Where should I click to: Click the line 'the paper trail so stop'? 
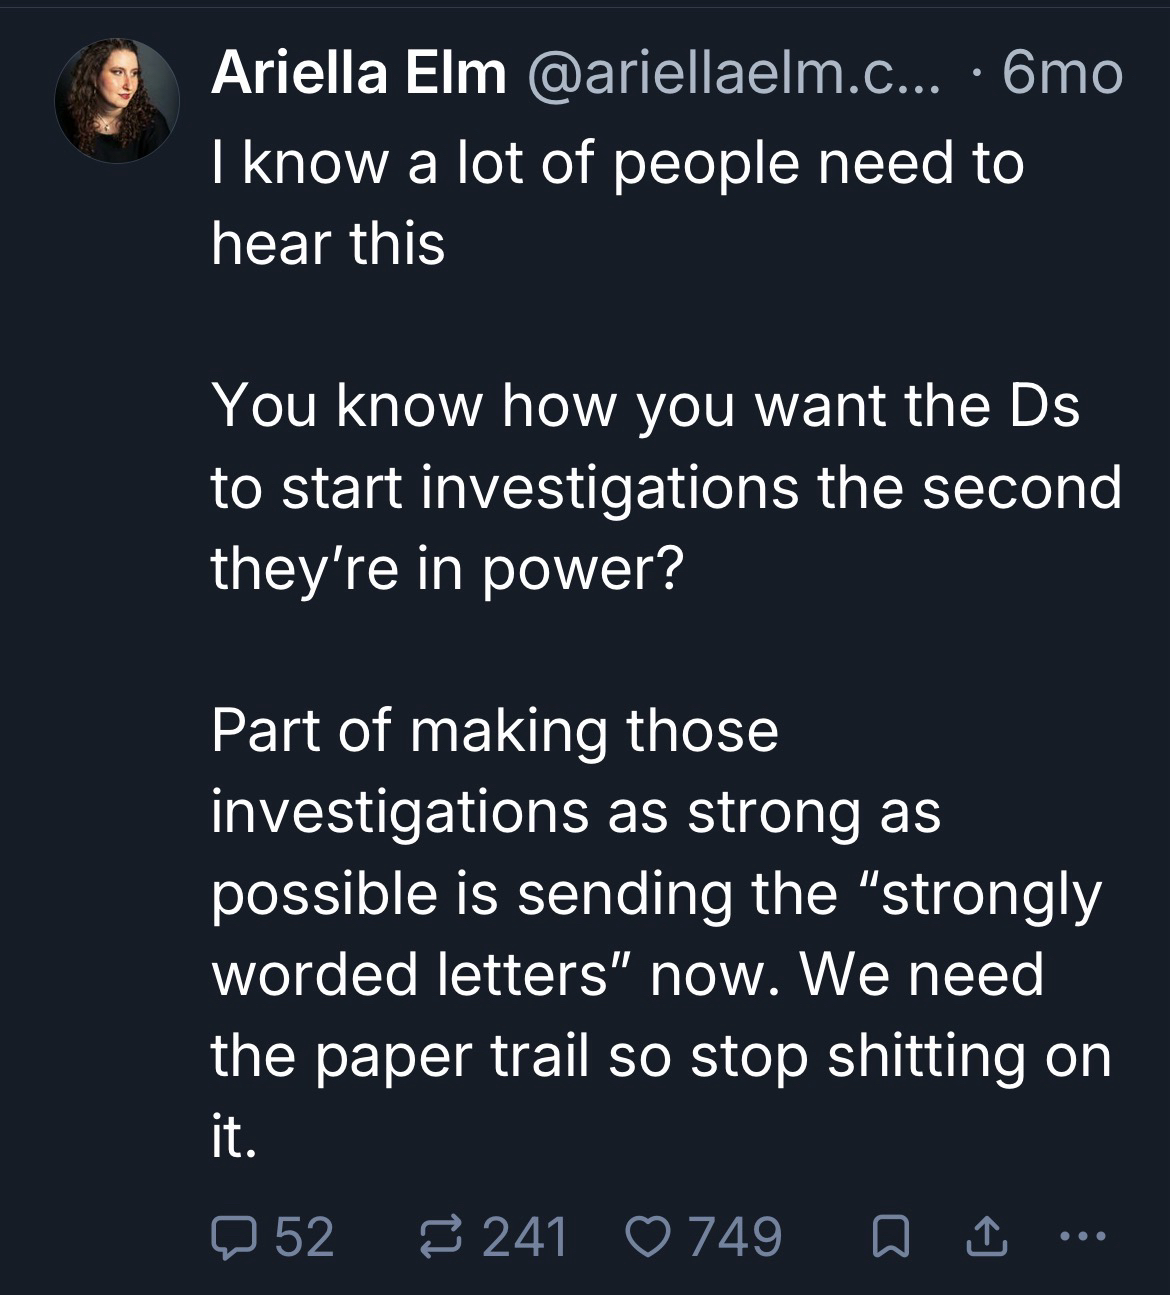660,1056
